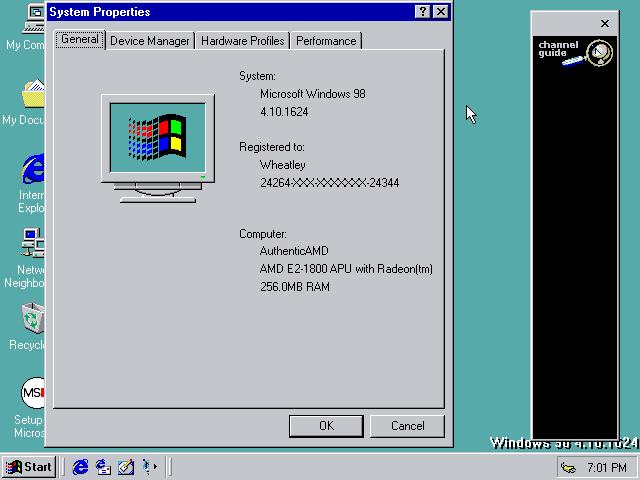Click the system tray task scheduler icon

pyautogui.click(x=568, y=467)
